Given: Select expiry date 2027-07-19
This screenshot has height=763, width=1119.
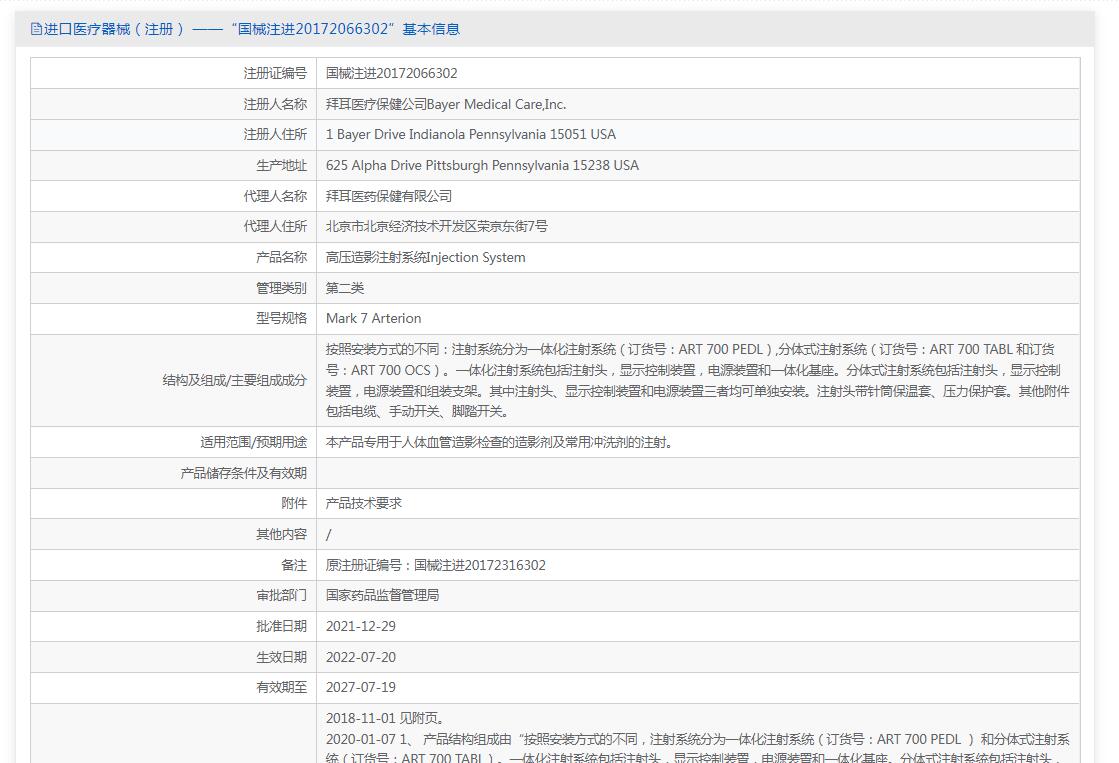Looking at the screenshot, I should point(360,688).
